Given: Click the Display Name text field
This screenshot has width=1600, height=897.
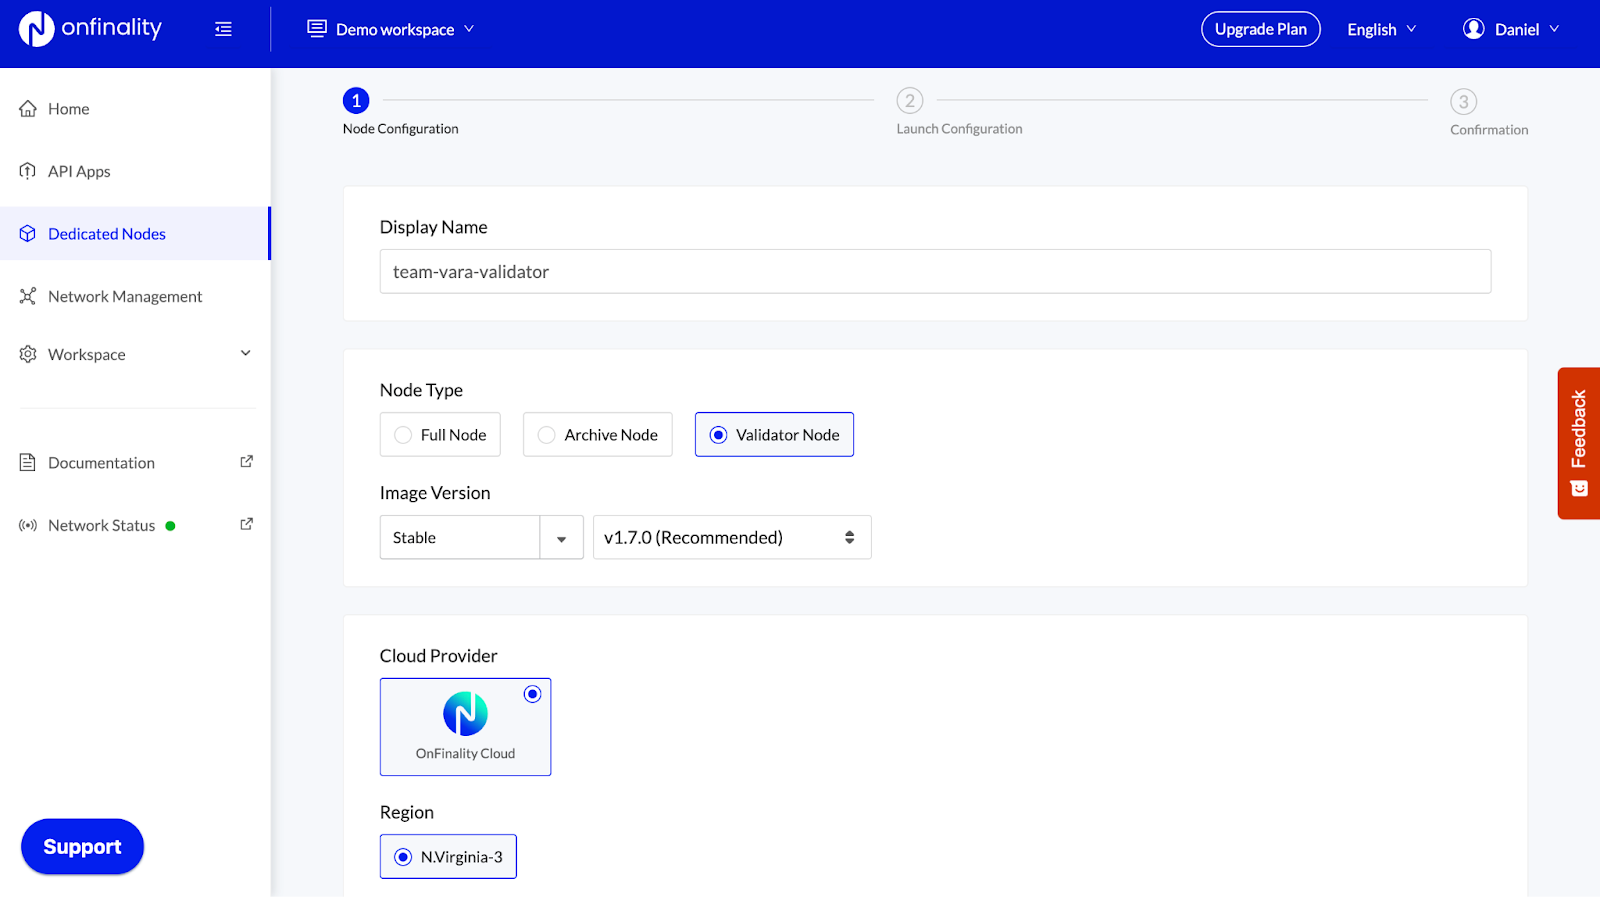Looking at the screenshot, I should point(935,272).
